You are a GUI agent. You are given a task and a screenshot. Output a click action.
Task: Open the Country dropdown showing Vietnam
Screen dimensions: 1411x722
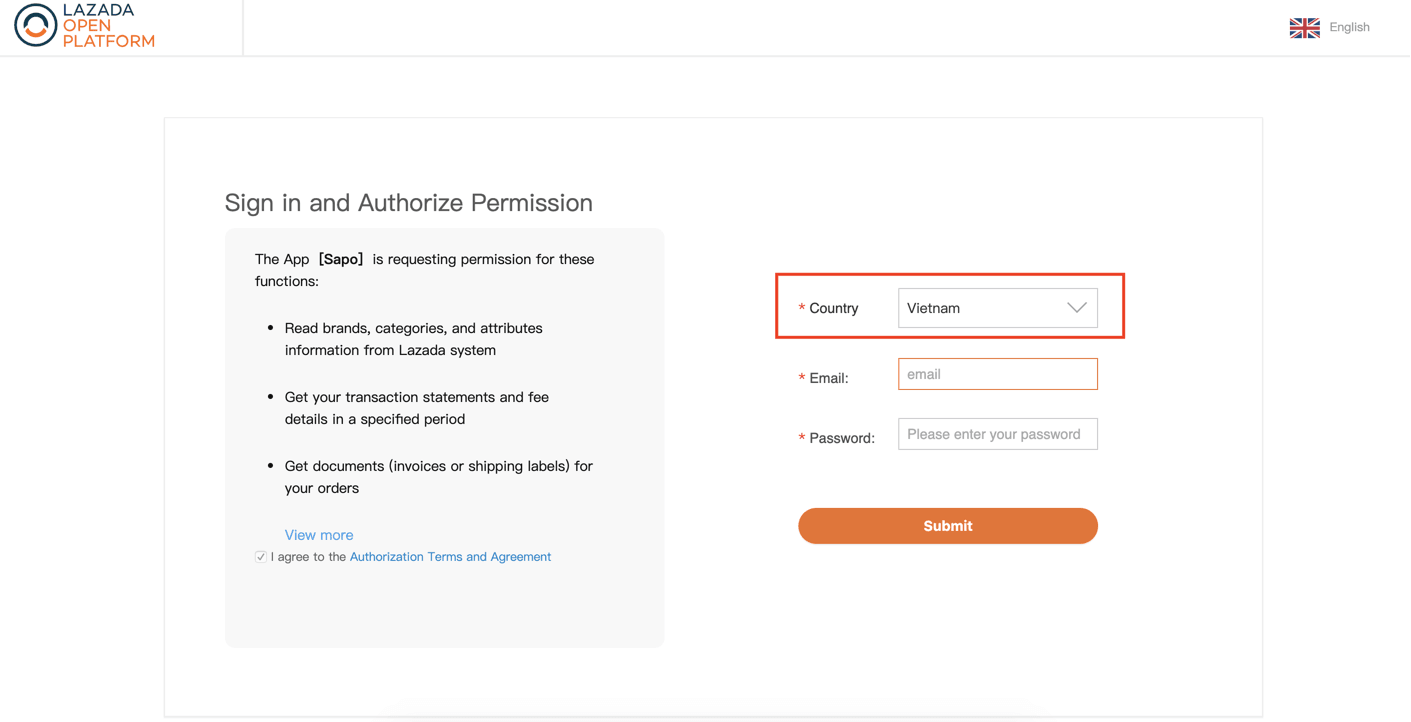997,308
